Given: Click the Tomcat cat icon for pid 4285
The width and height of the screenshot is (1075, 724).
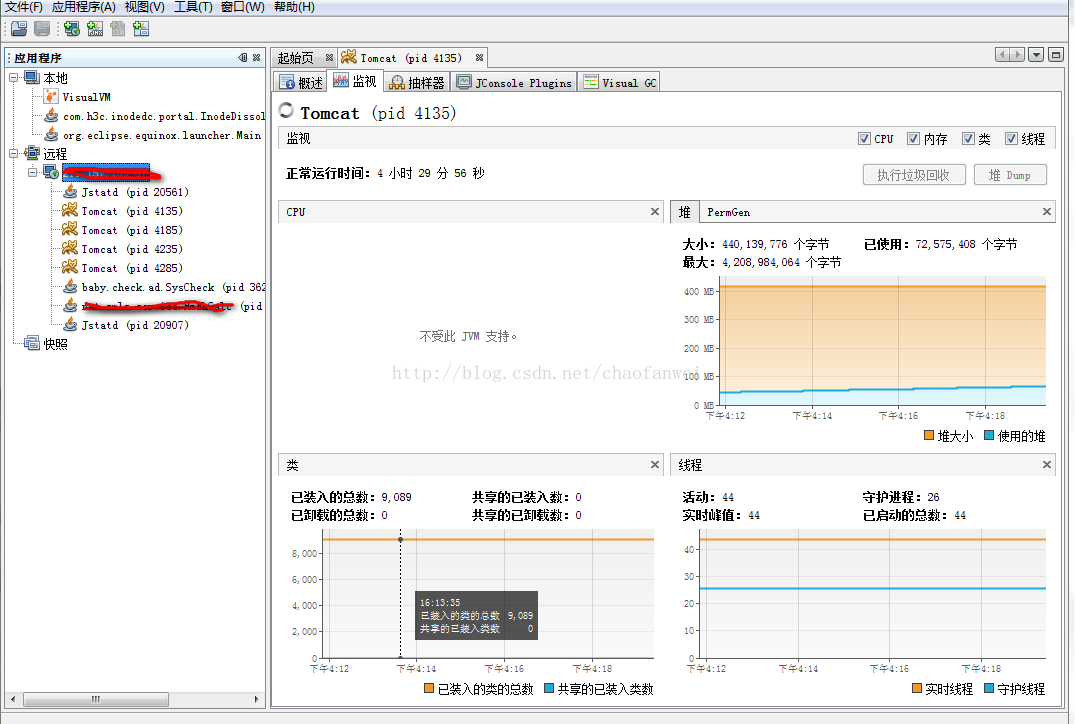Looking at the screenshot, I should pos(70,267).
